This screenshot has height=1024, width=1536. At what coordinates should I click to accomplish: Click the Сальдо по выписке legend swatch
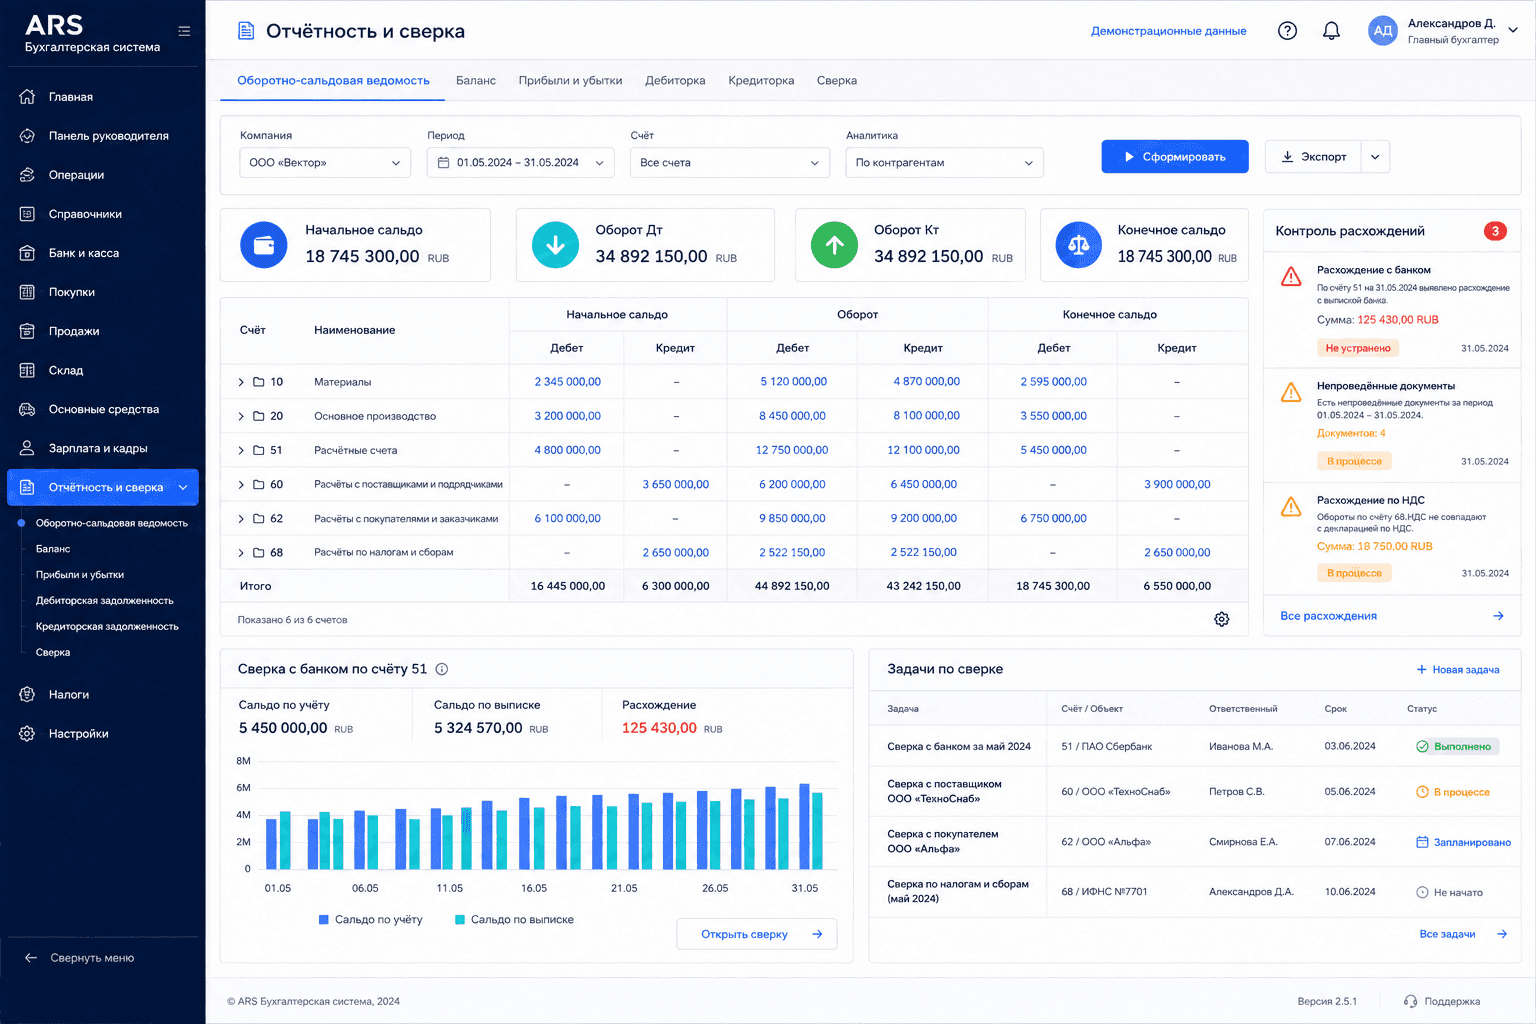pyautogui.click(x=460, y=920)
